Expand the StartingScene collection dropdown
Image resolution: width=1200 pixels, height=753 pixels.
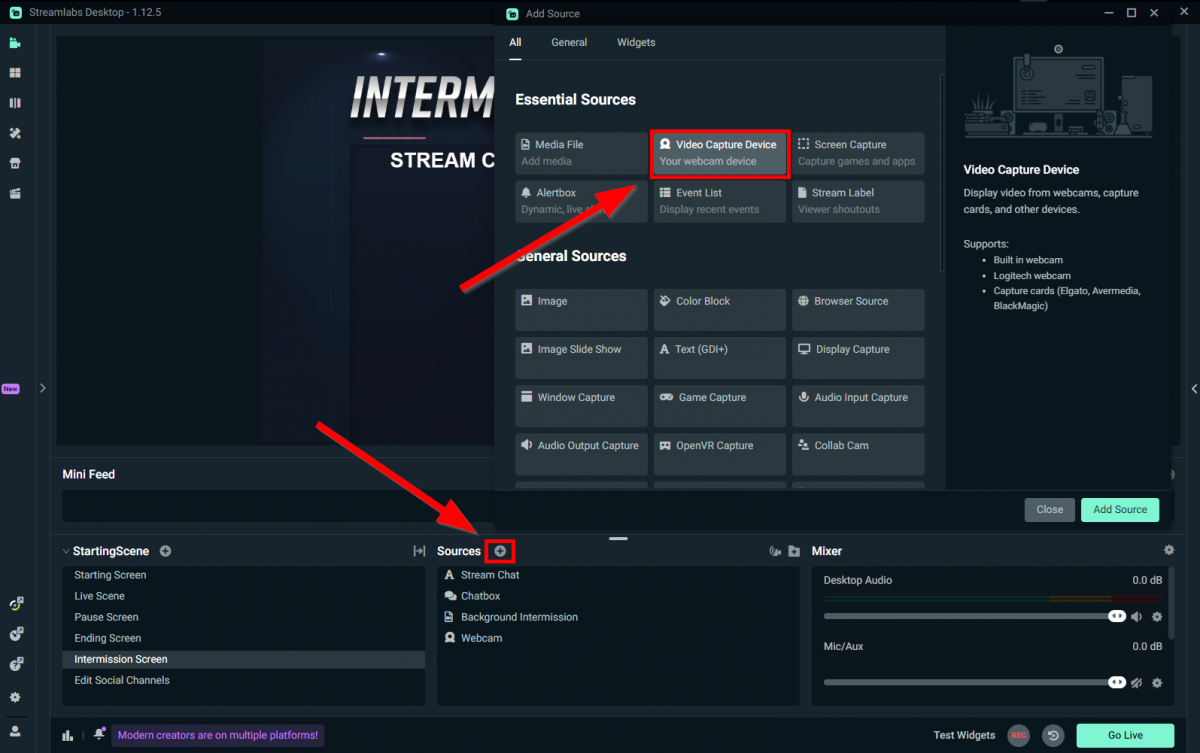tap(66, 551)
